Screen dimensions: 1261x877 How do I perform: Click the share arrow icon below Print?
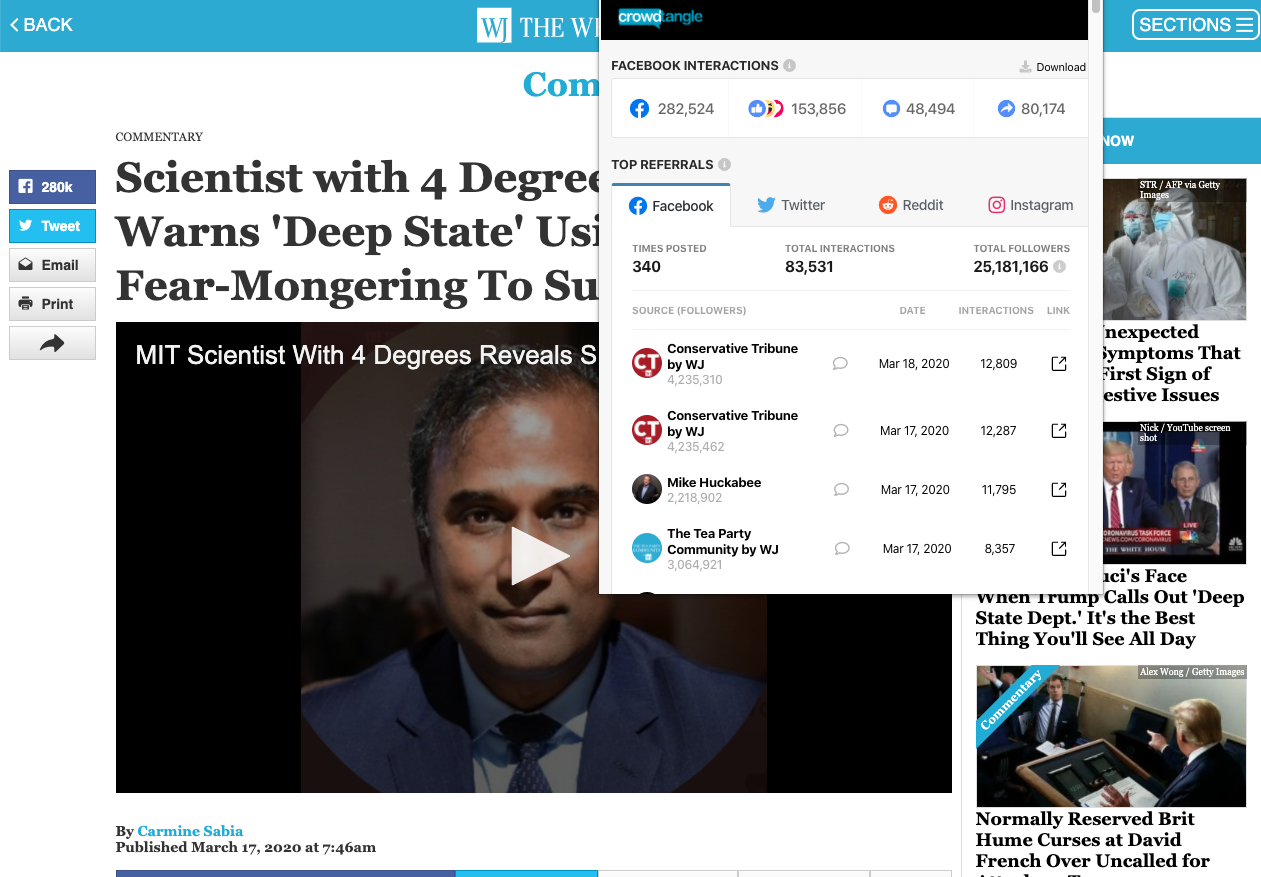(x=52, y=342)
